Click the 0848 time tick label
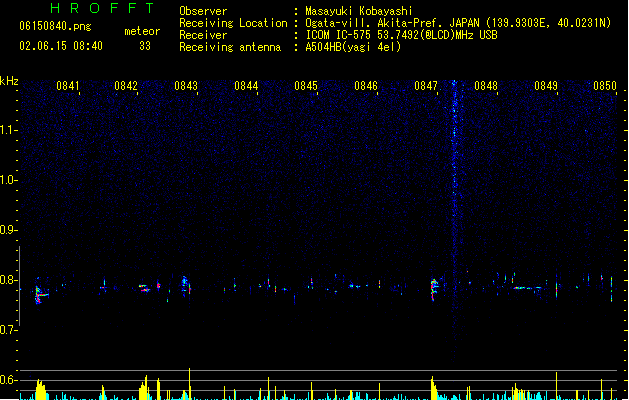This screenshot has width=629, height=400. (486, 86)
